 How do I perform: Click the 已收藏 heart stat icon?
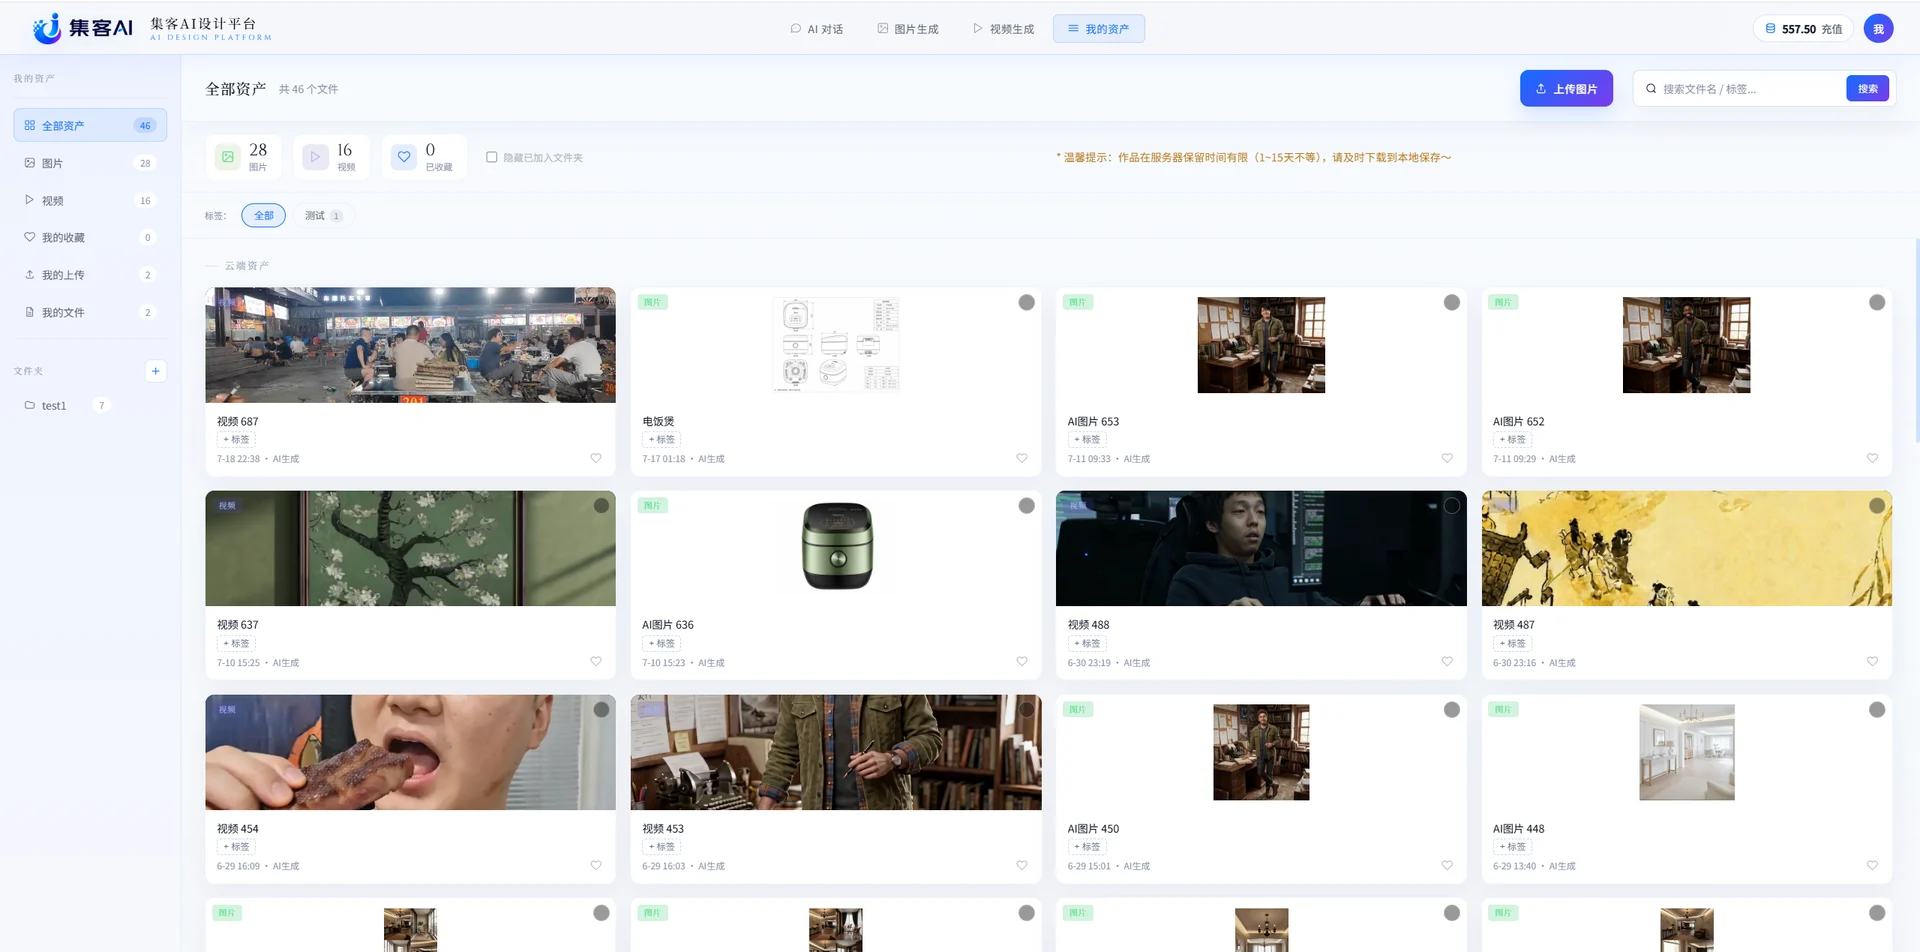coord(404,157)
